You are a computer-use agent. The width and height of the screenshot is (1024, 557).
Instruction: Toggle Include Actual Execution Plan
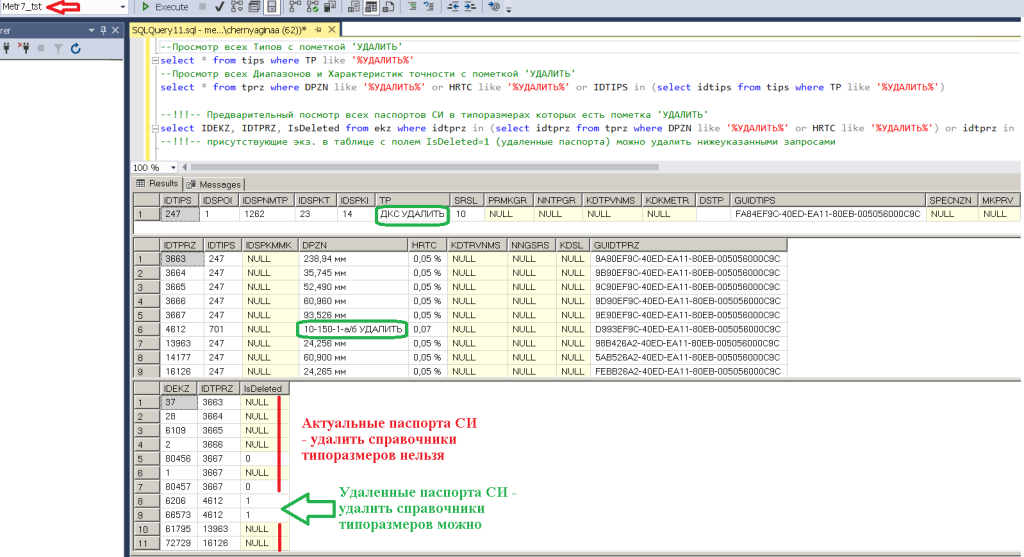click(x=295, y=7)
